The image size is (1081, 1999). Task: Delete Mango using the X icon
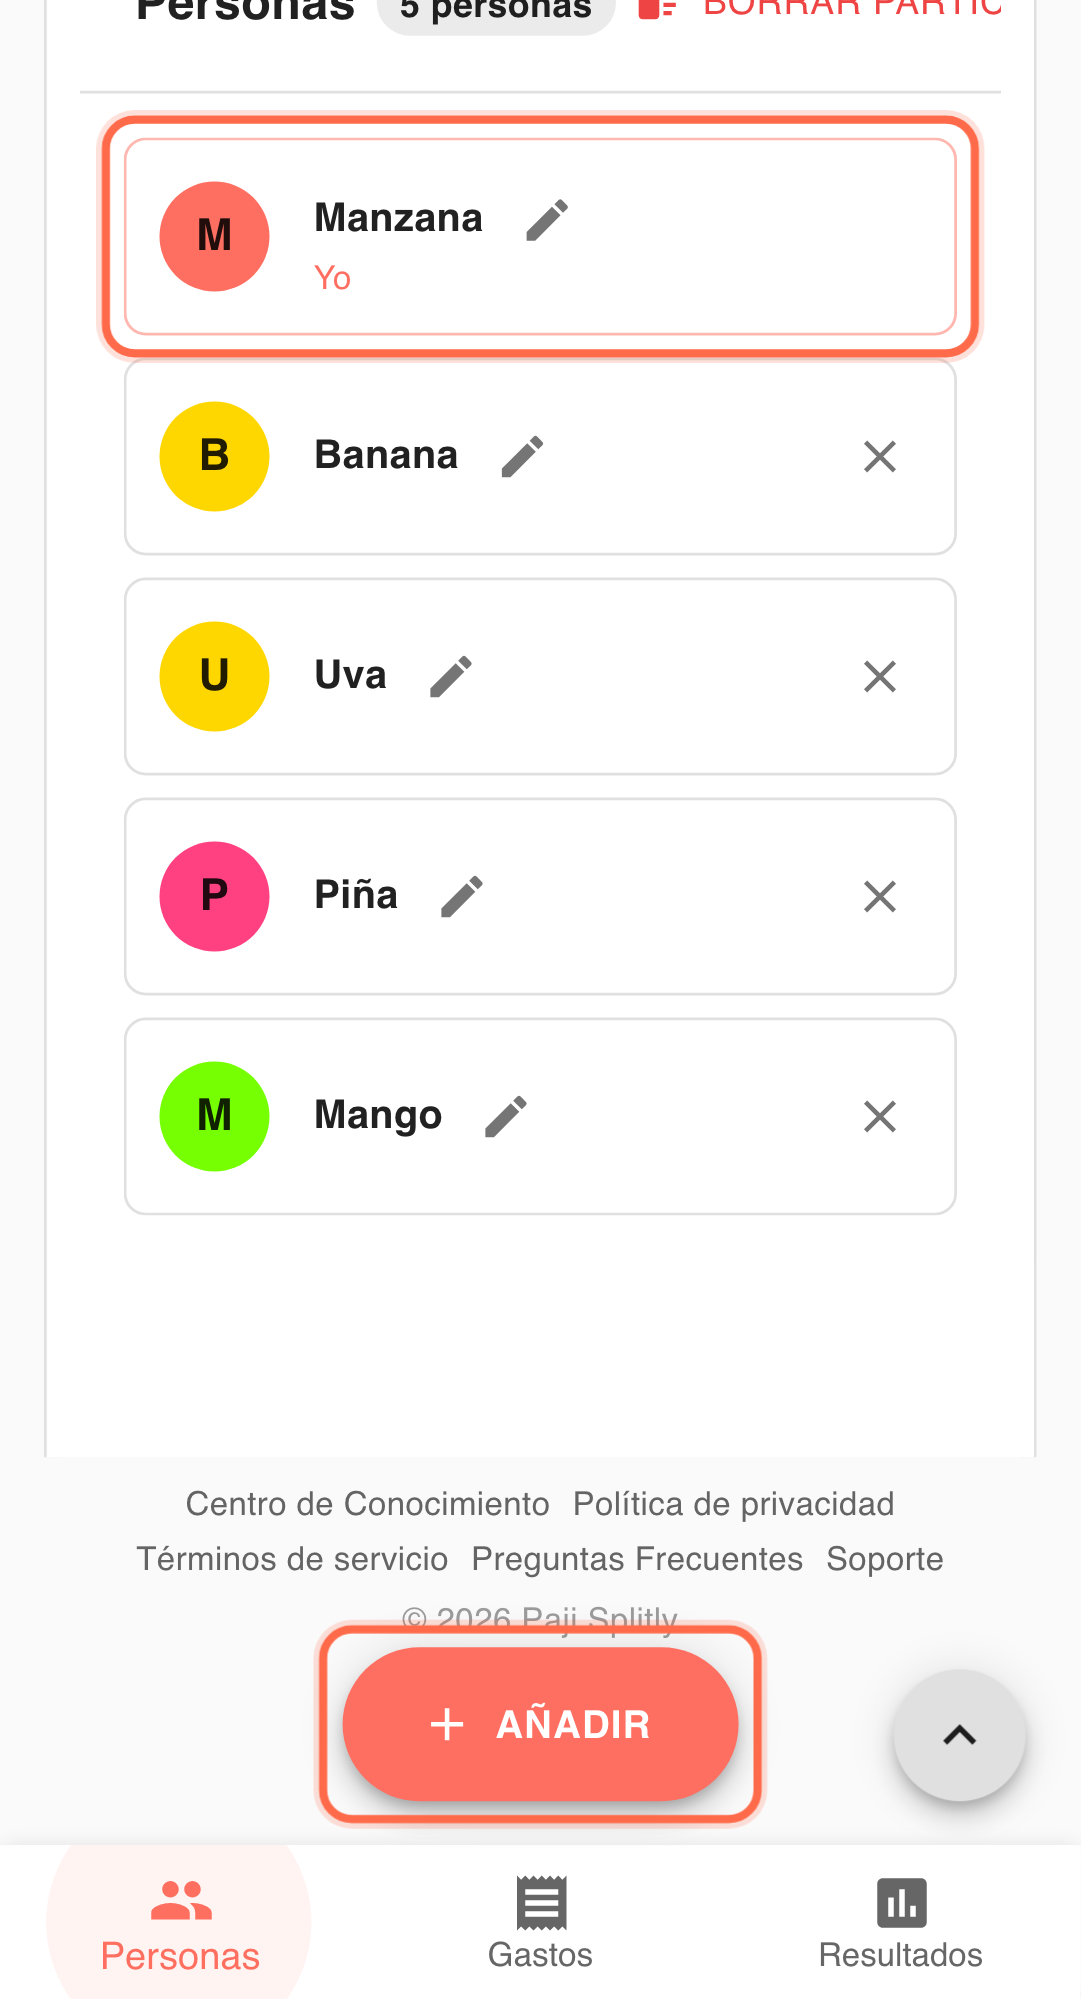pos(879,1117)
